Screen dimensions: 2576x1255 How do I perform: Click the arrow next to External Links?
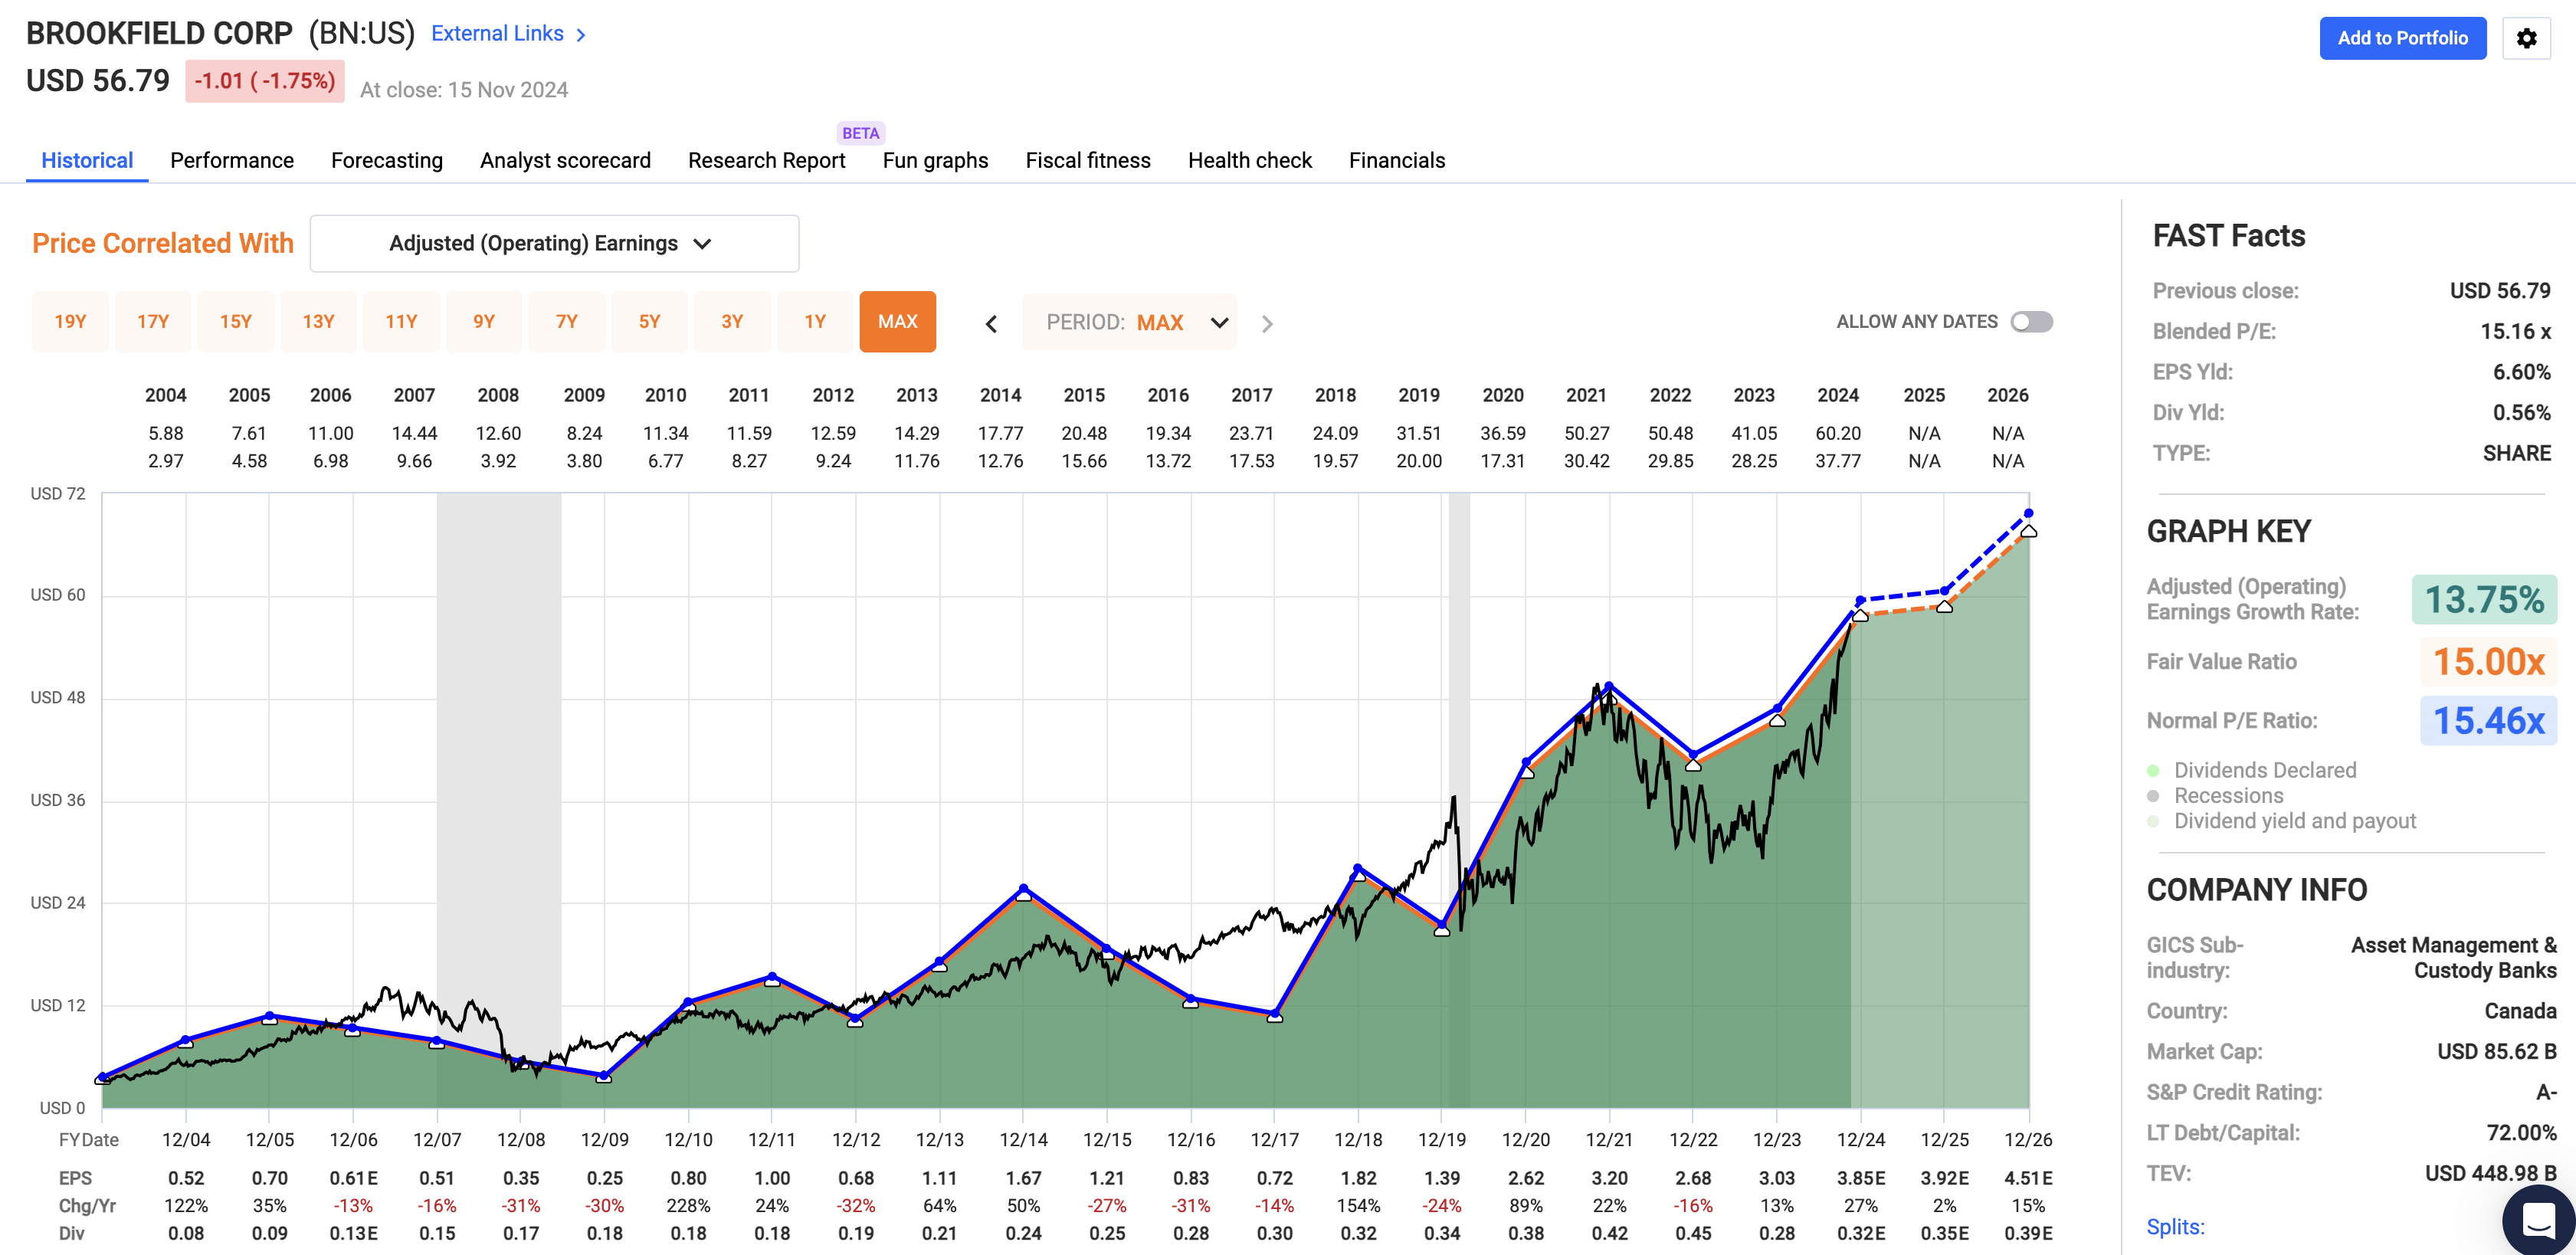[x=580, y=33]
